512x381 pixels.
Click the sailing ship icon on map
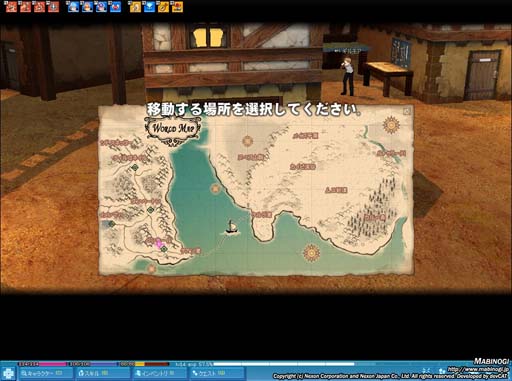point(231,227)
